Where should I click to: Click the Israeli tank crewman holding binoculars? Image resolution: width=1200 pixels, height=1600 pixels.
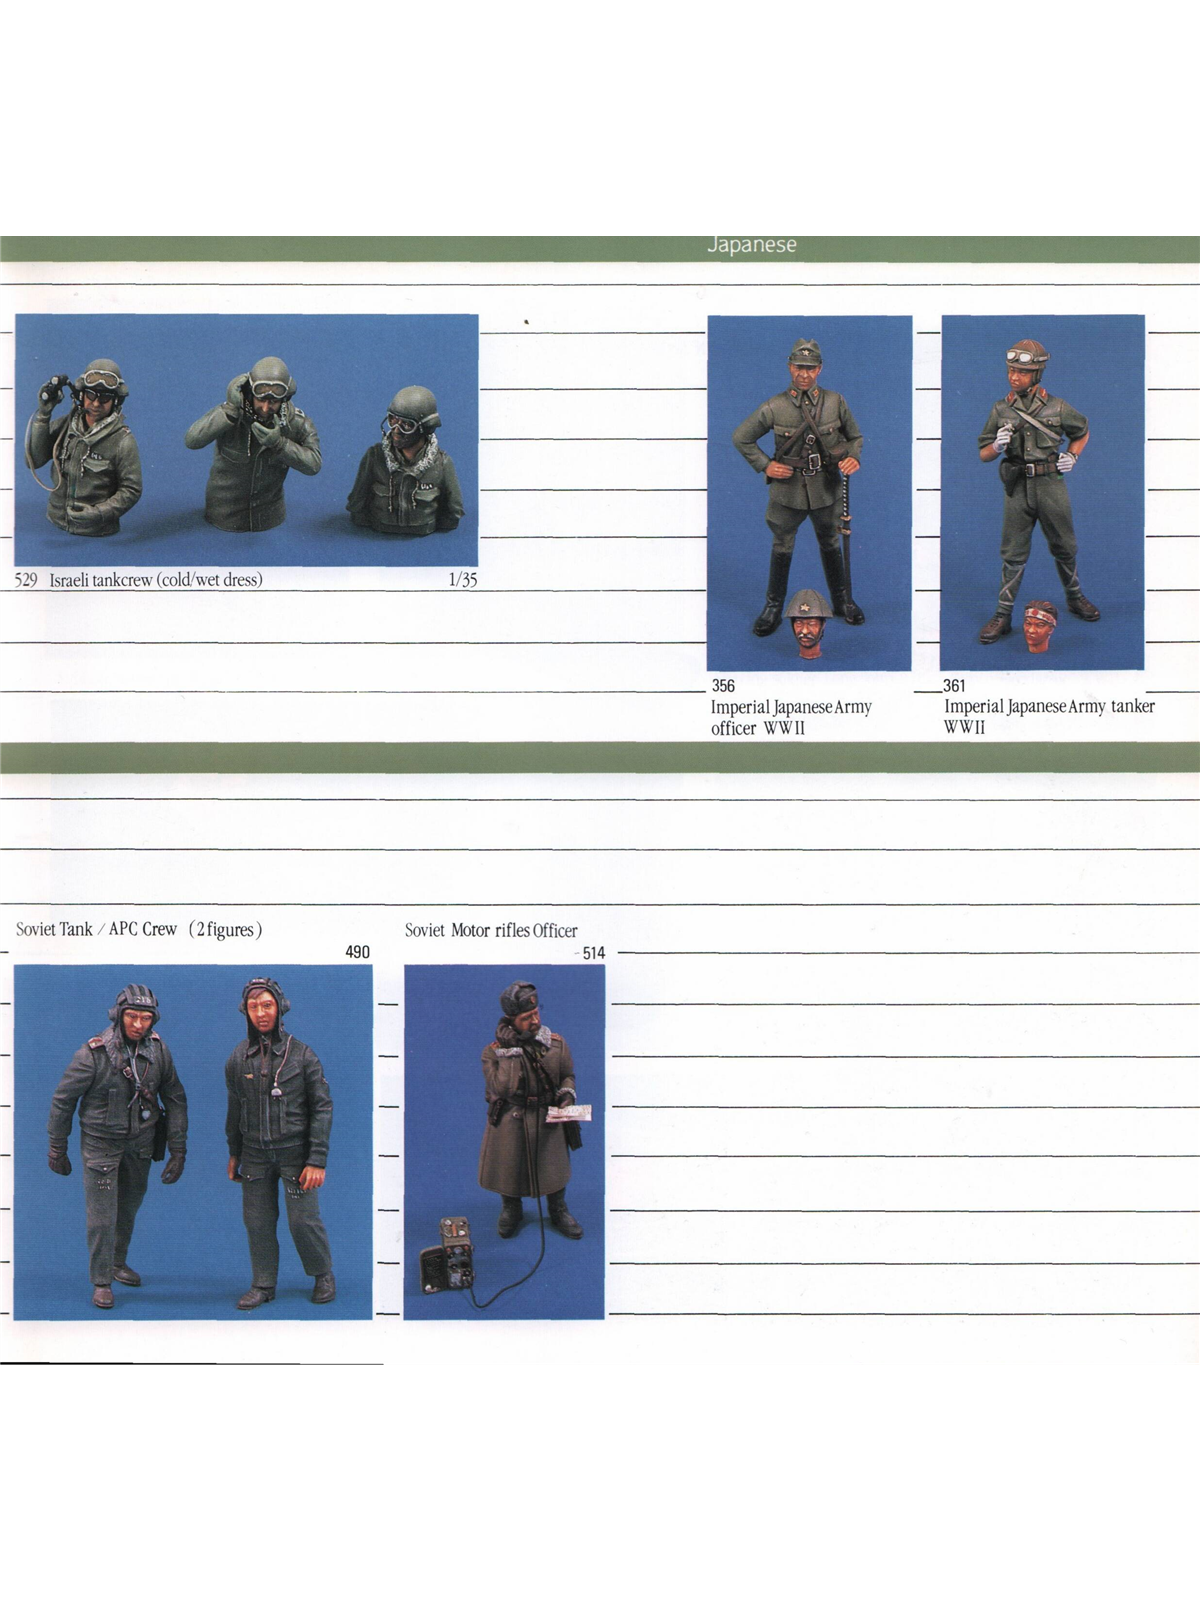(x=90, y=450)
